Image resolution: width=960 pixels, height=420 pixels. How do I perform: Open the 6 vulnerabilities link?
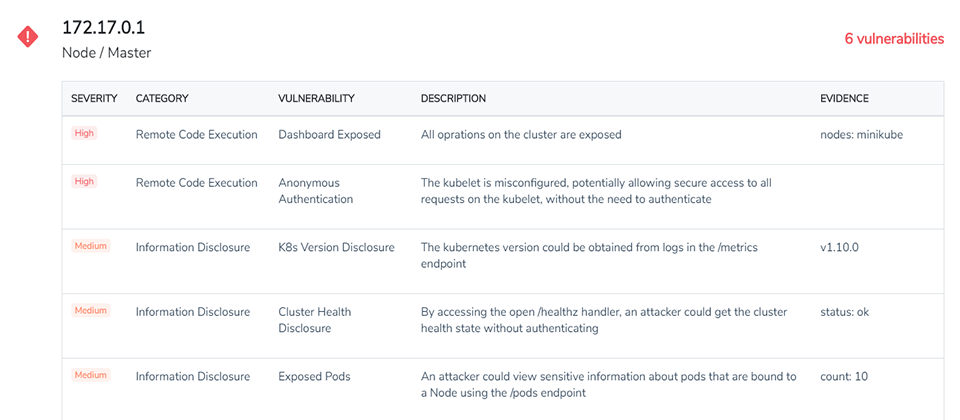pos(894,39)
